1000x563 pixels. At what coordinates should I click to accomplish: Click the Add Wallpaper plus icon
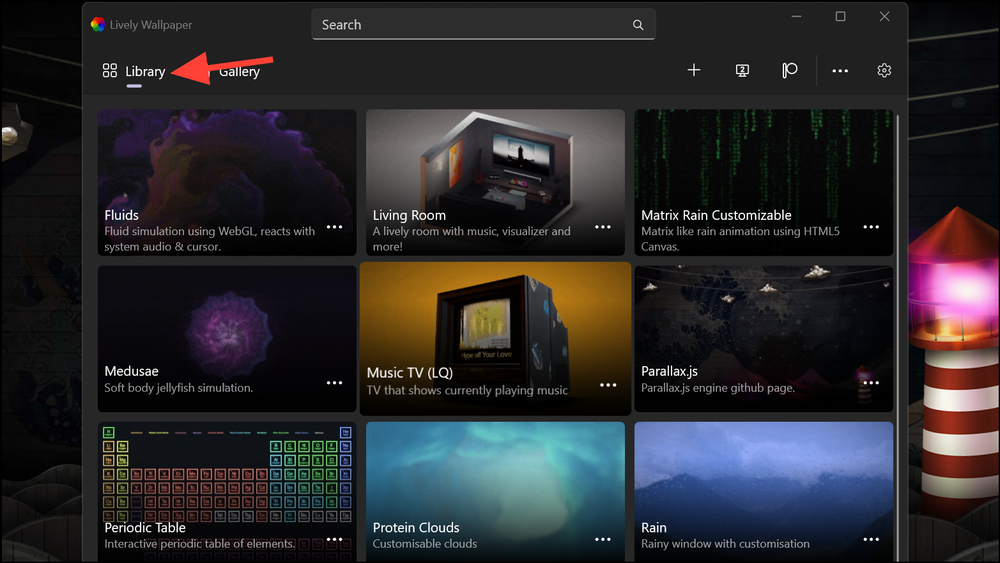click(x=694, y=70)
